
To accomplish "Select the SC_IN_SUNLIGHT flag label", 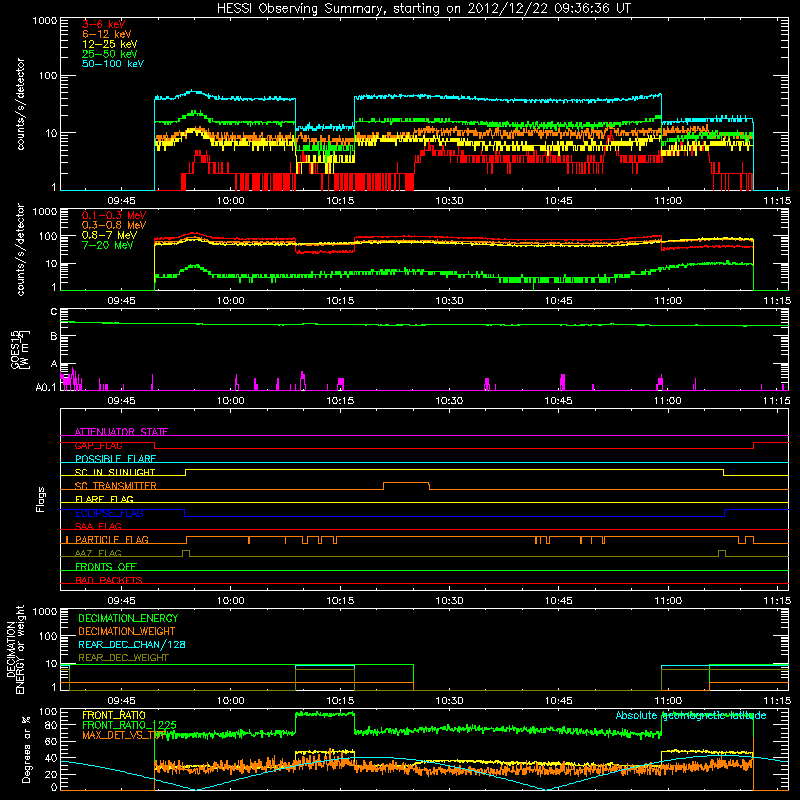I will pos(115,472).
